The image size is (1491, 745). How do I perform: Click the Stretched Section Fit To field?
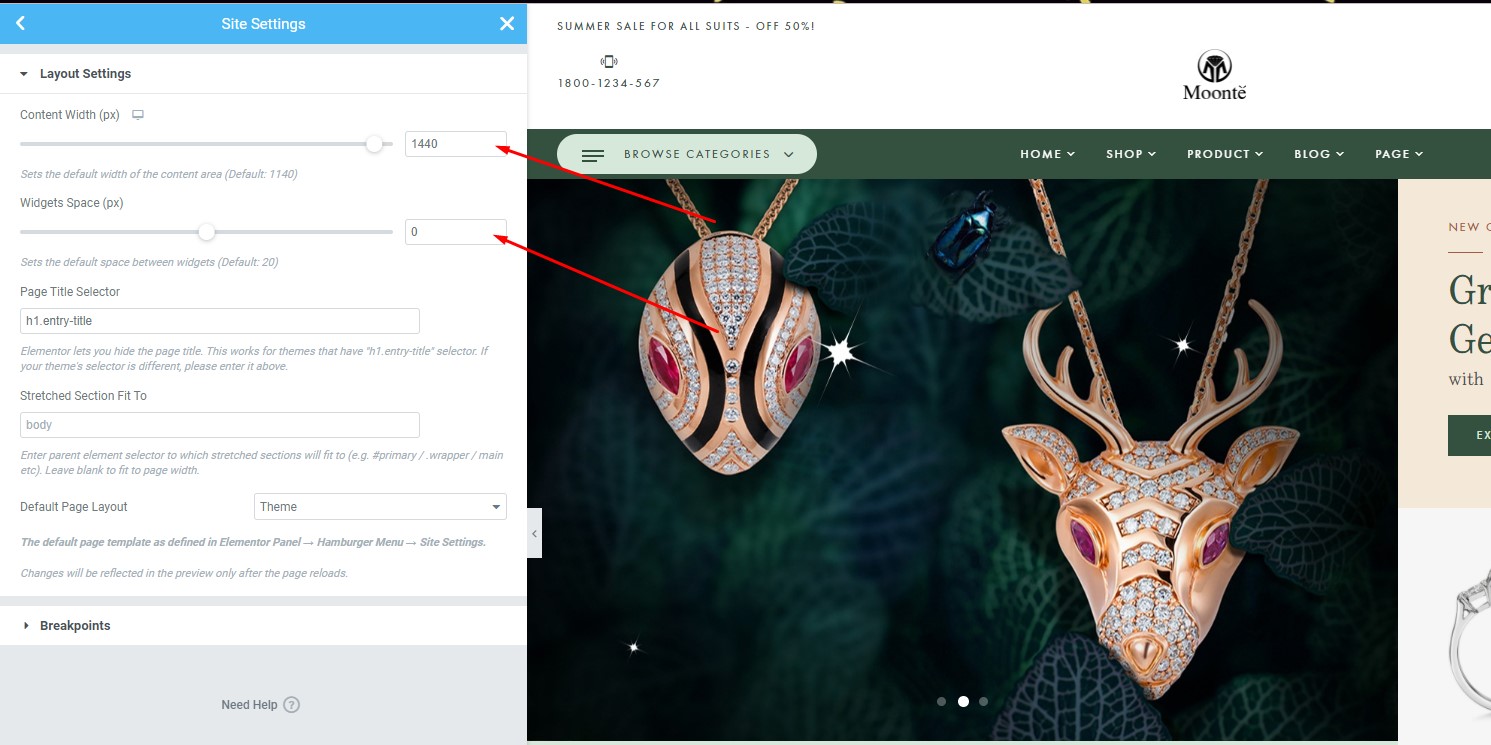(x=220, y=425)
